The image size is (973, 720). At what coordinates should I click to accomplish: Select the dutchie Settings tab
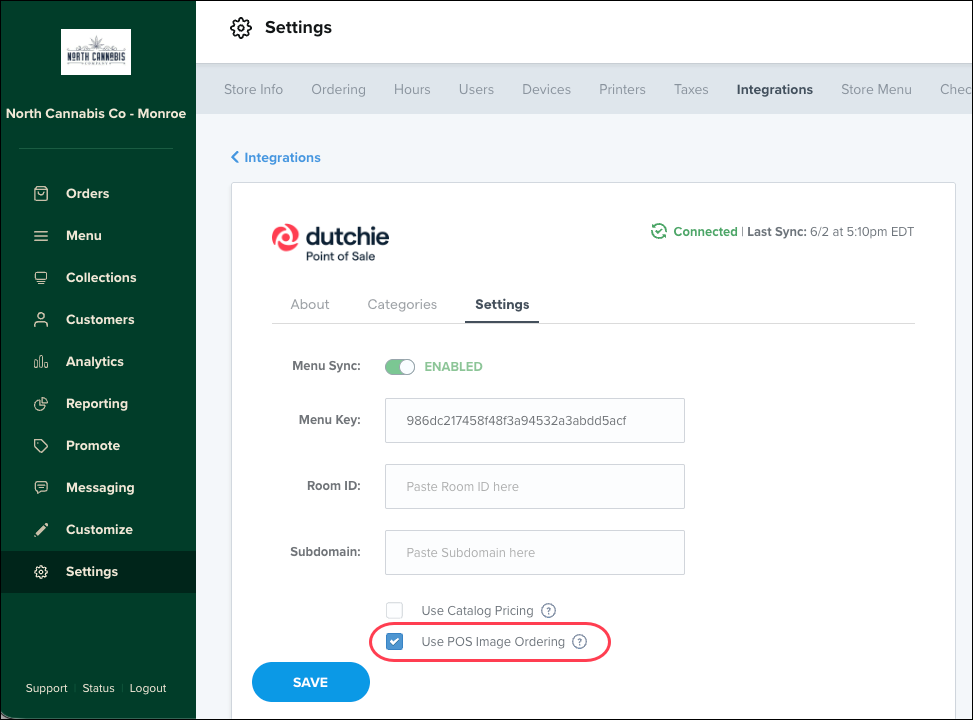(x=502, y=305)
